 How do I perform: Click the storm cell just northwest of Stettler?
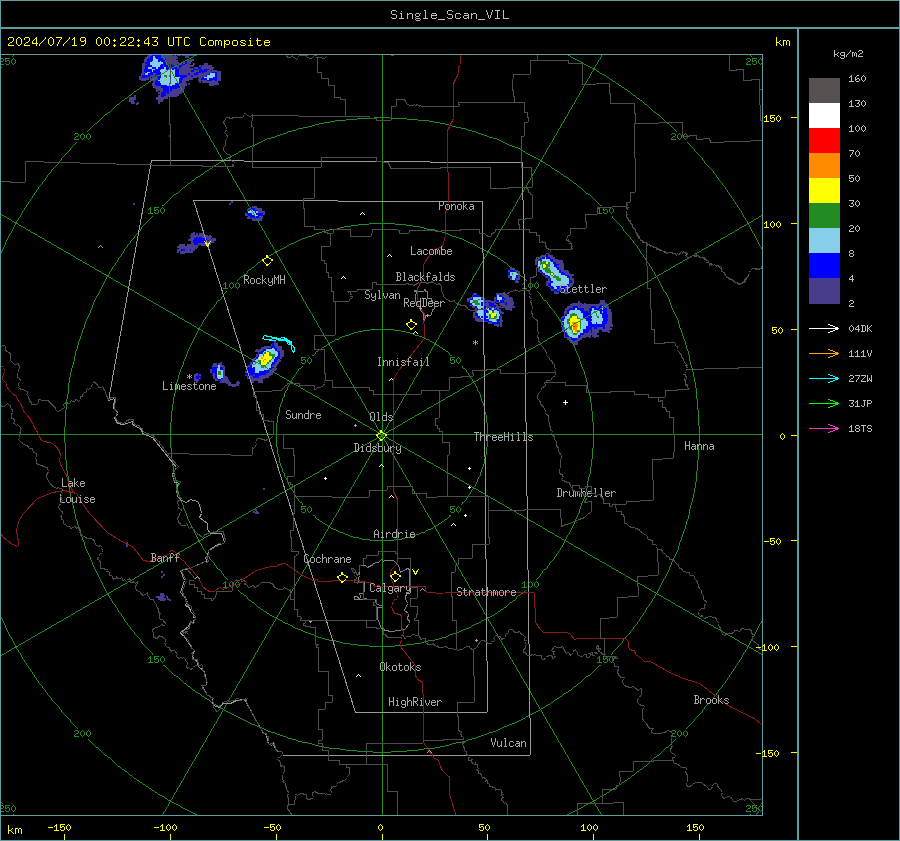click(x=553, y=274)
